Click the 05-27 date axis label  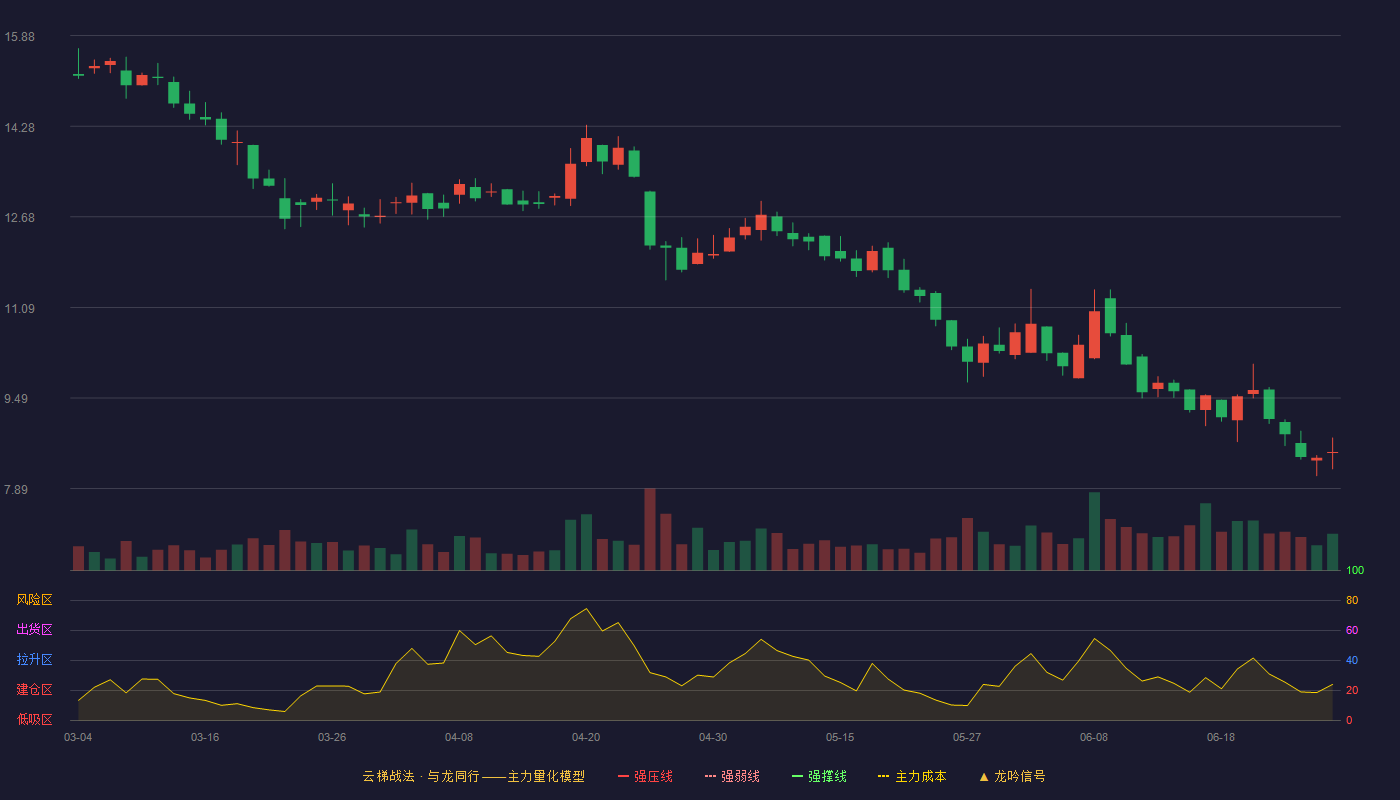click(x=967, y=737)
